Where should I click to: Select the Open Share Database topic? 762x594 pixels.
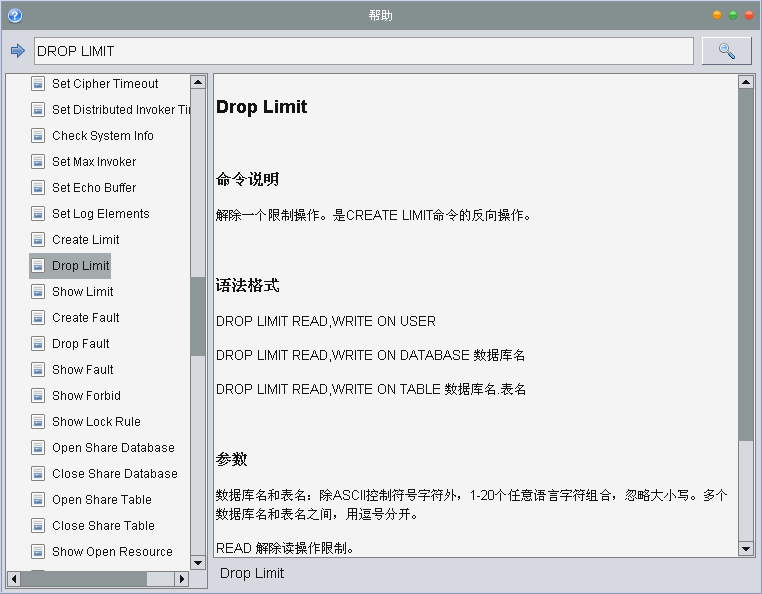click(x=113, y=448)
